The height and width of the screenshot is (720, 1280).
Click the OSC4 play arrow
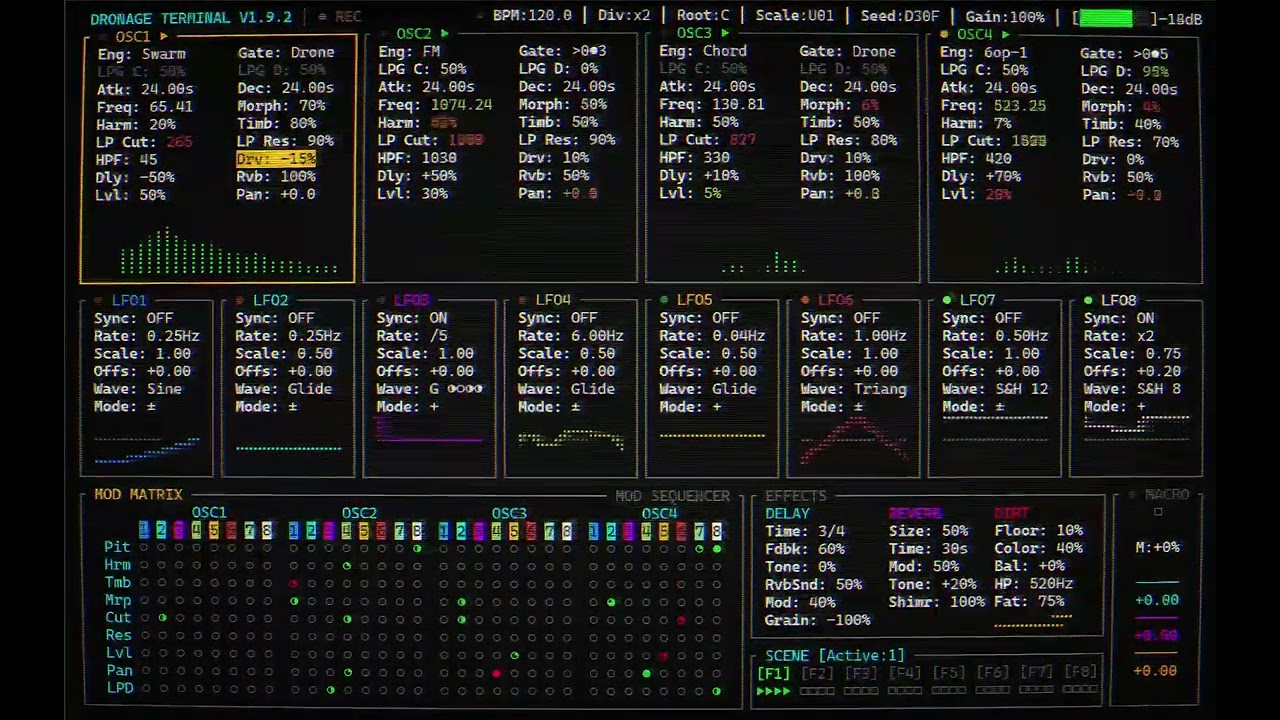tap(1005, 34)
